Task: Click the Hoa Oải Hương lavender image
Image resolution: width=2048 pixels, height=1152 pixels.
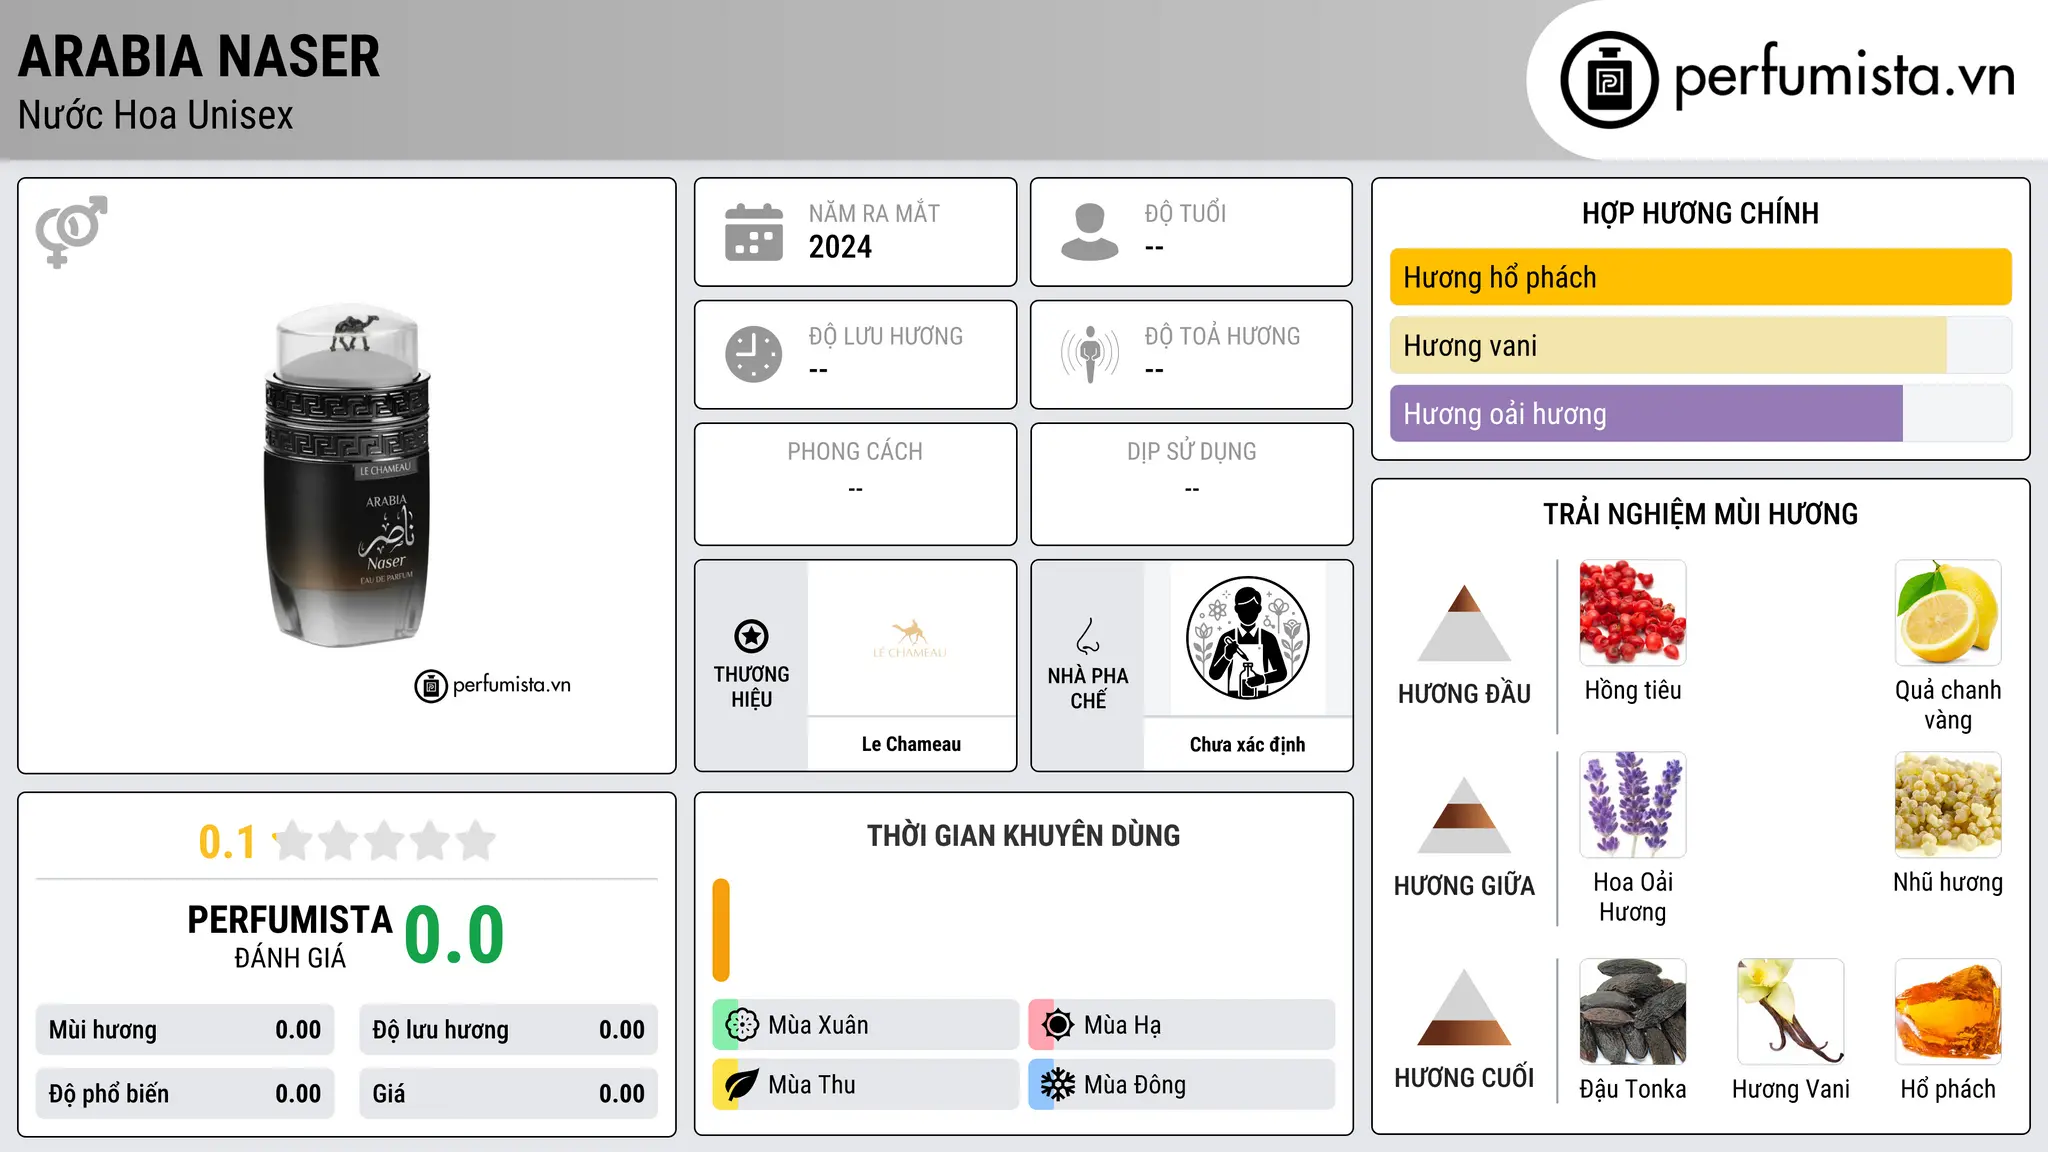Action: 1633,805
